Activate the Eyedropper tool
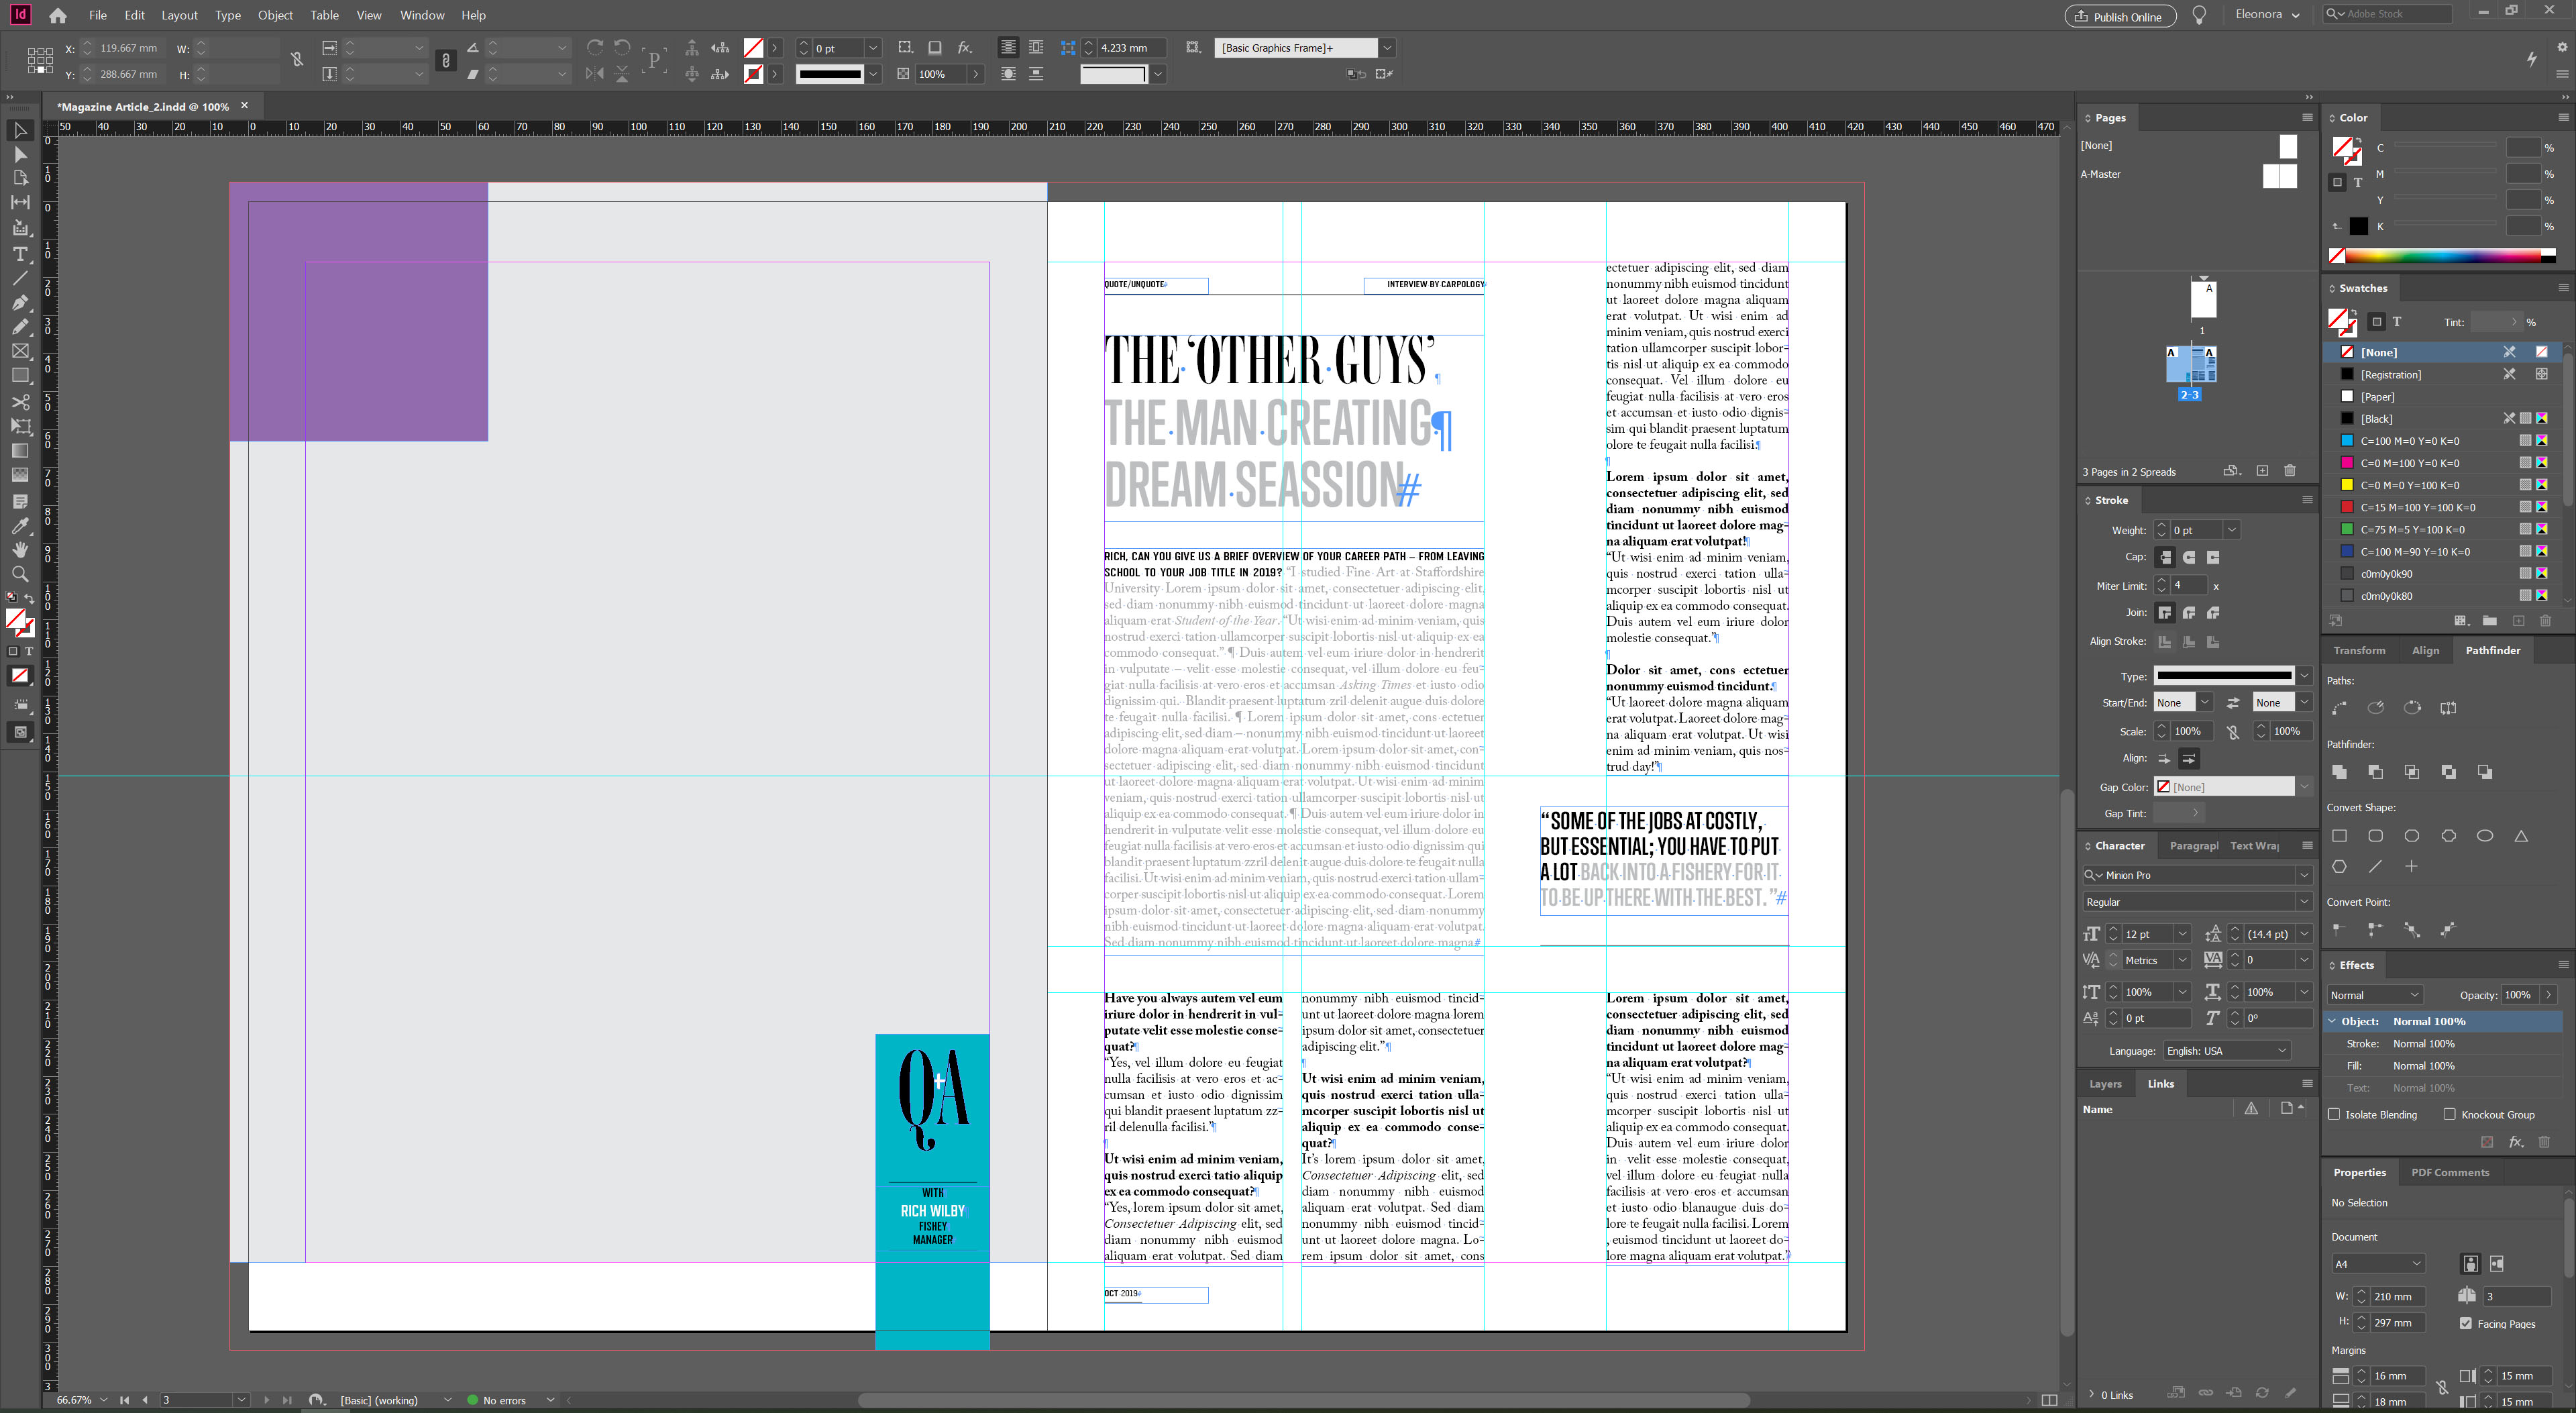Screen dimensions: 2576x1413 pos(20,526)
